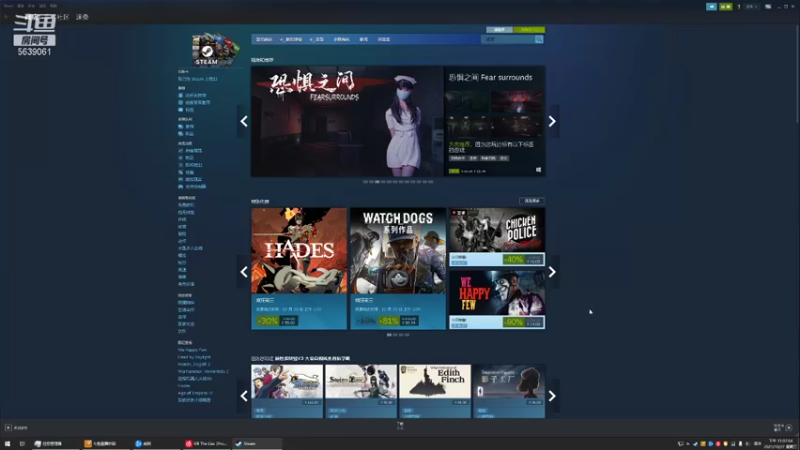Click browse more button beside special offers
Screen dimensions: 800x450
pos(532,201)
